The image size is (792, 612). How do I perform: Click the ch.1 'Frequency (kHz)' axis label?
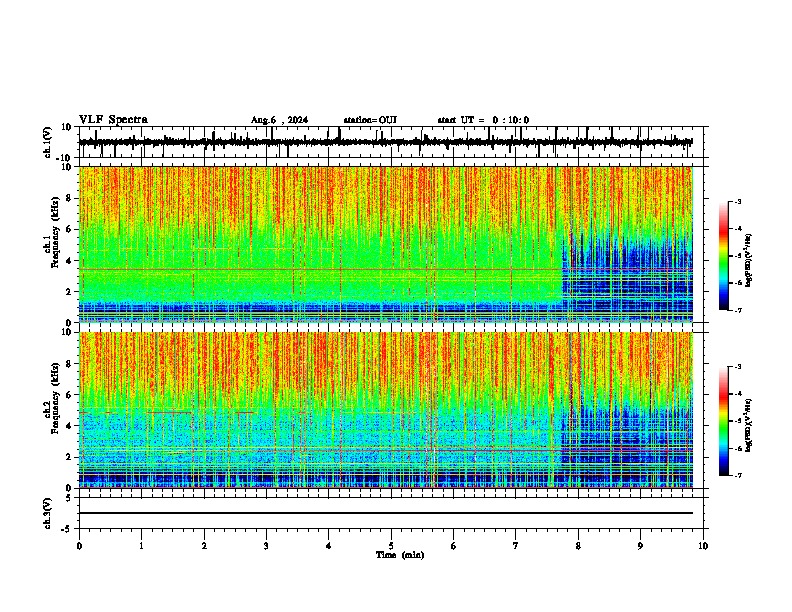point(57,232)
